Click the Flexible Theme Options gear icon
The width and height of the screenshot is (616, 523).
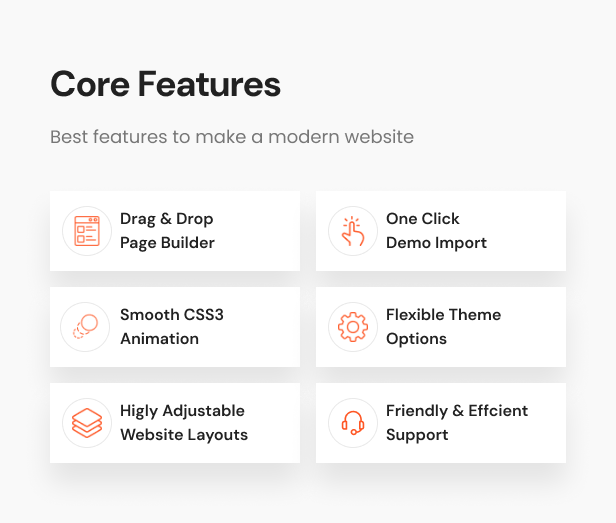[x=353, y=327]
